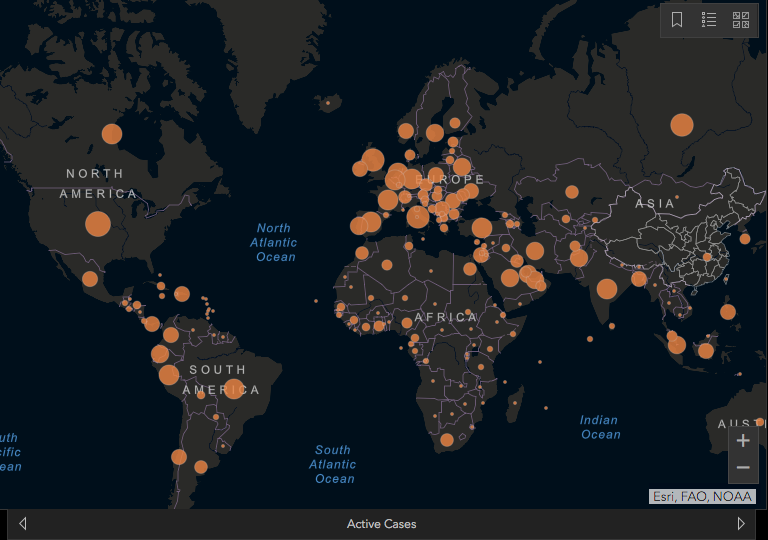Viewport: 768px width, 540px height.
Task: Go to next tab with right arrow
Action: pos(741,524)
